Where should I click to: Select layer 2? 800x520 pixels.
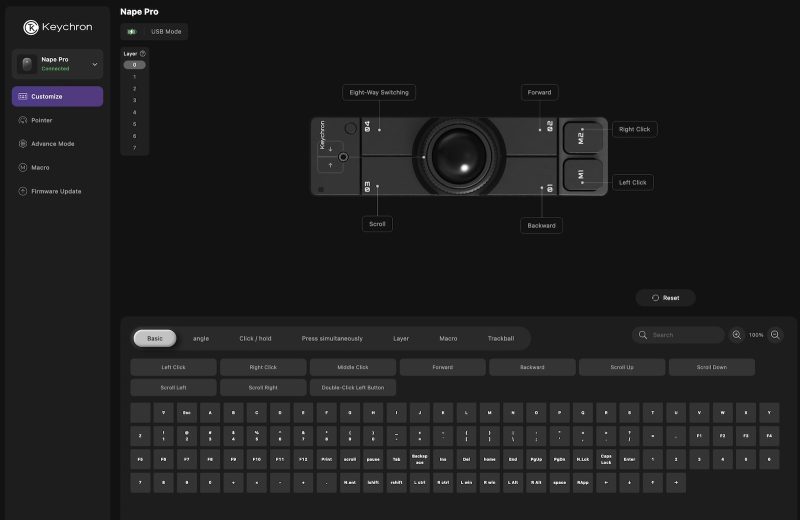coord(135,89)
